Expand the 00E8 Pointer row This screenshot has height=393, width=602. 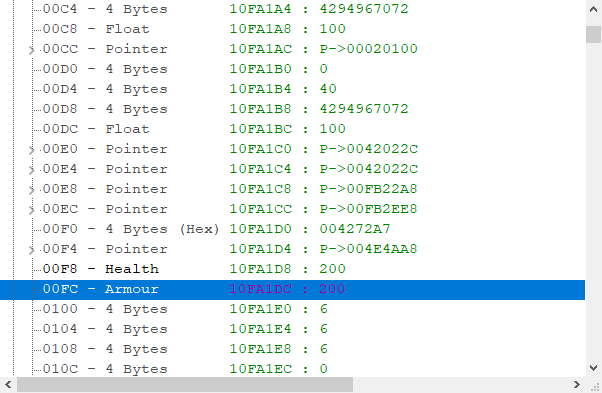pyautogui.click(x=31, y=190)
